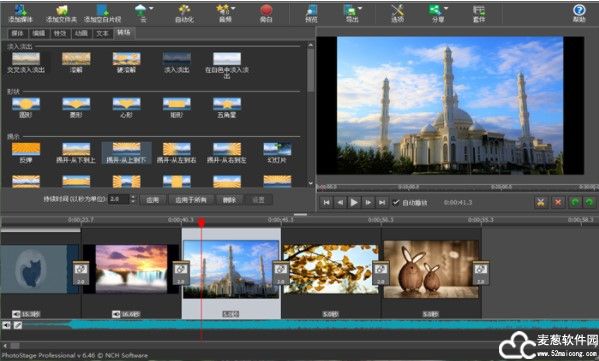
Task: Click transition icon after the waterfall clip
Action: pos(181,273)
